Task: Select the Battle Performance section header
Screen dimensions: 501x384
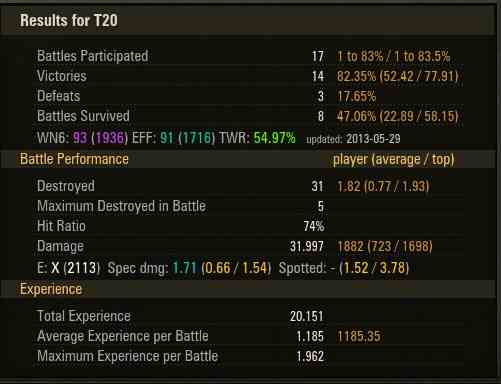Action: tap(248, 159)
